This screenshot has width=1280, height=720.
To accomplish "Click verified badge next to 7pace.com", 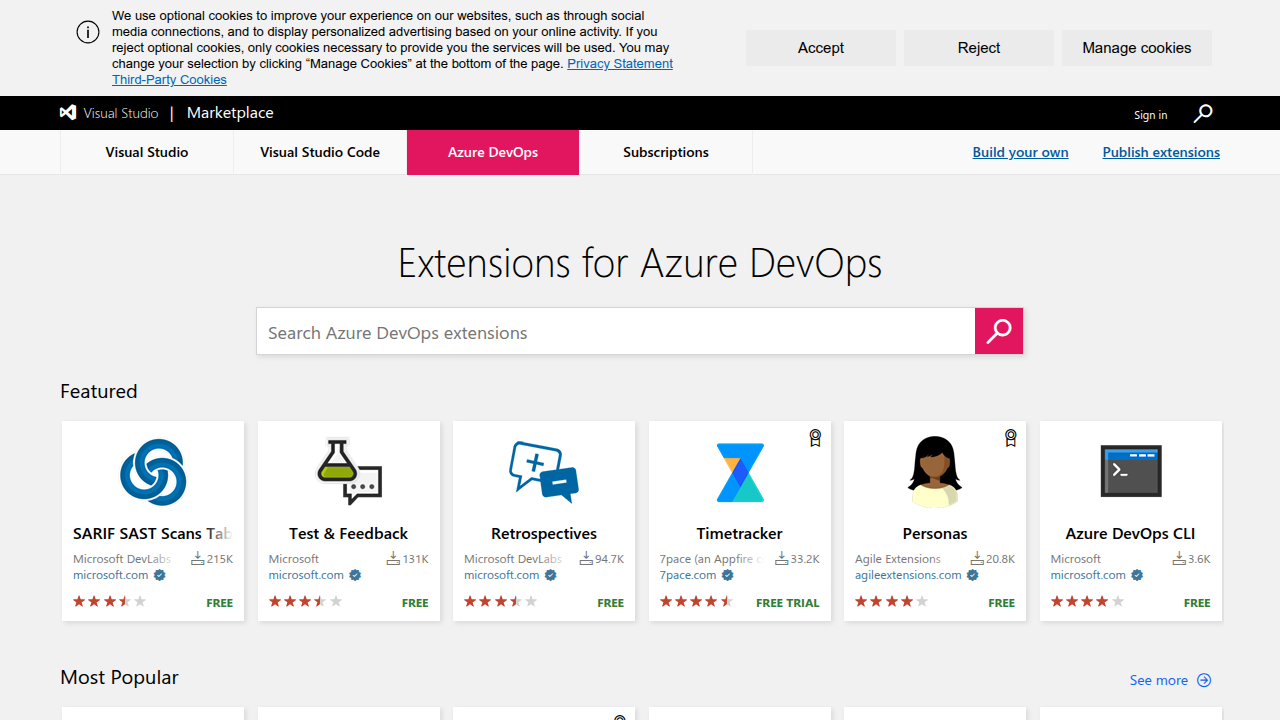I will pyautogui.click(x=728, y=575).
